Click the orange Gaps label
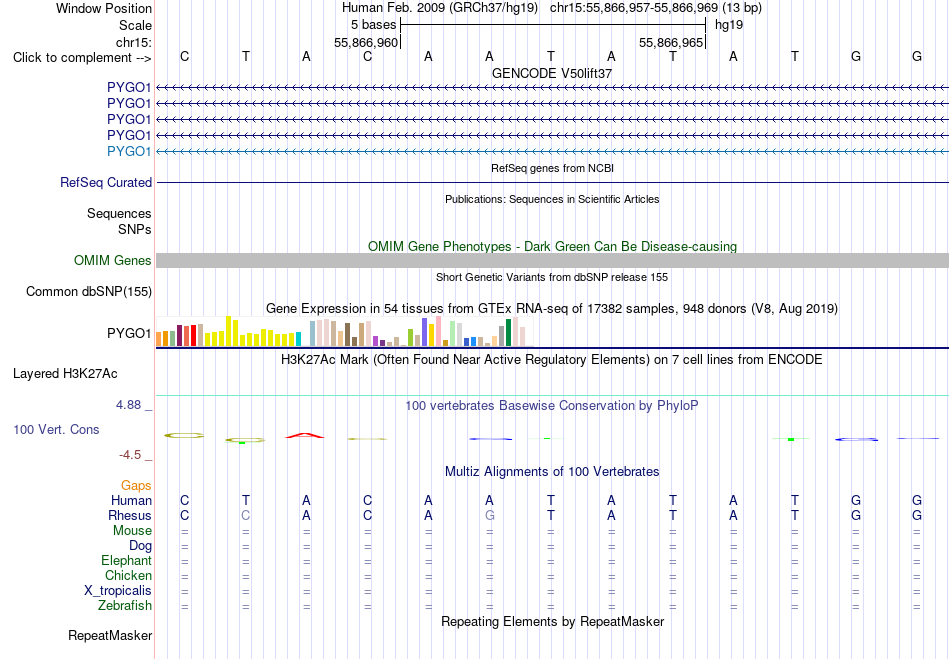Screen dimensions: 950x659 pos(136,486)
